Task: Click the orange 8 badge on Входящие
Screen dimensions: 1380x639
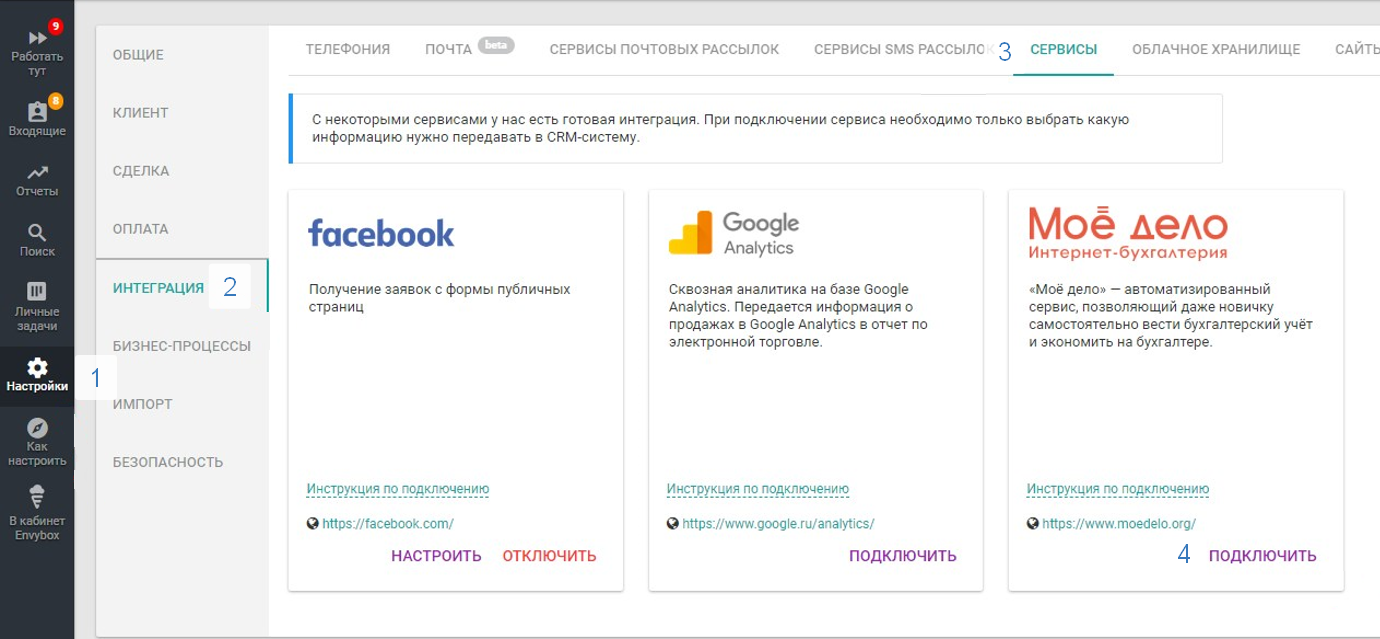Action: point(55,100)
